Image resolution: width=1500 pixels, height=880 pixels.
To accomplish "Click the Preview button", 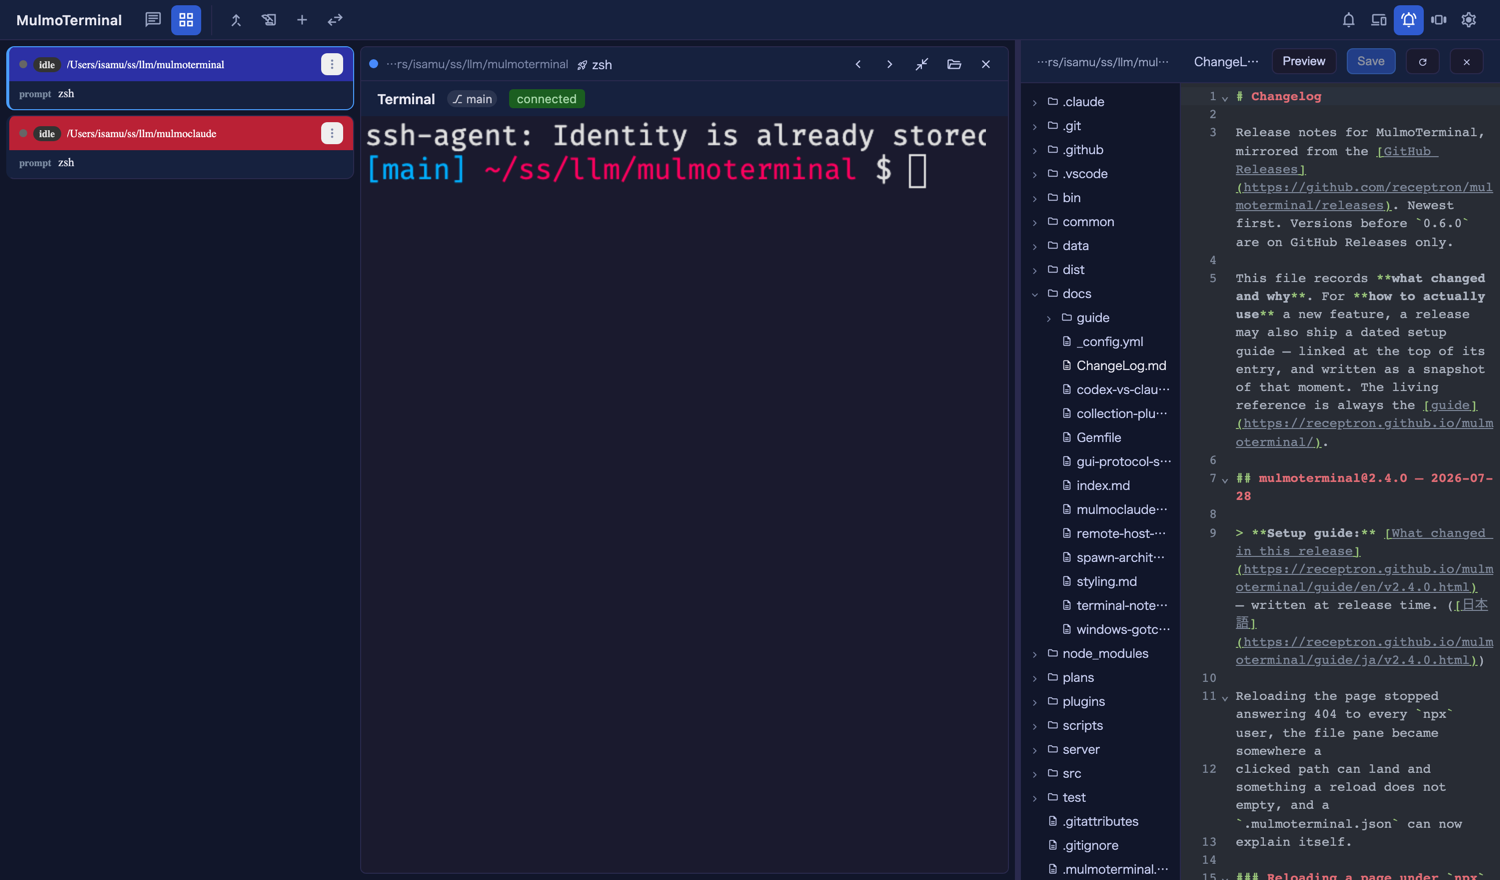I will pyautogui.click(x=1304, y=61).
